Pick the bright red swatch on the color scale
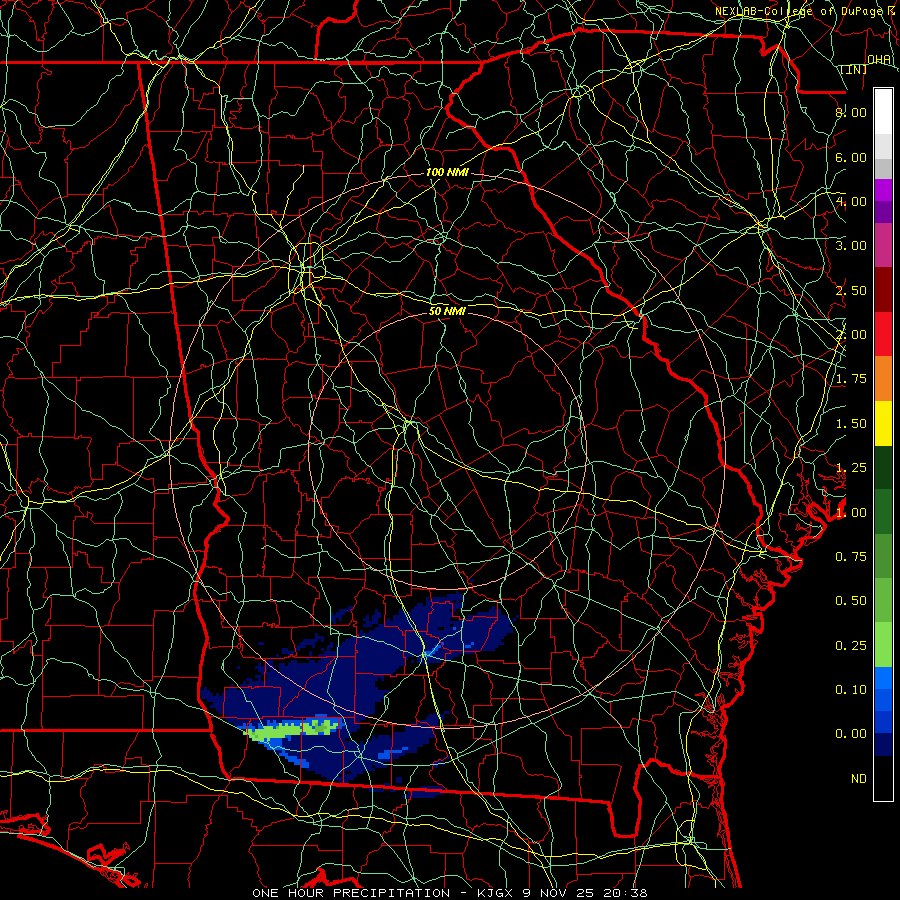Screen dimensions: 900x900 883,335
